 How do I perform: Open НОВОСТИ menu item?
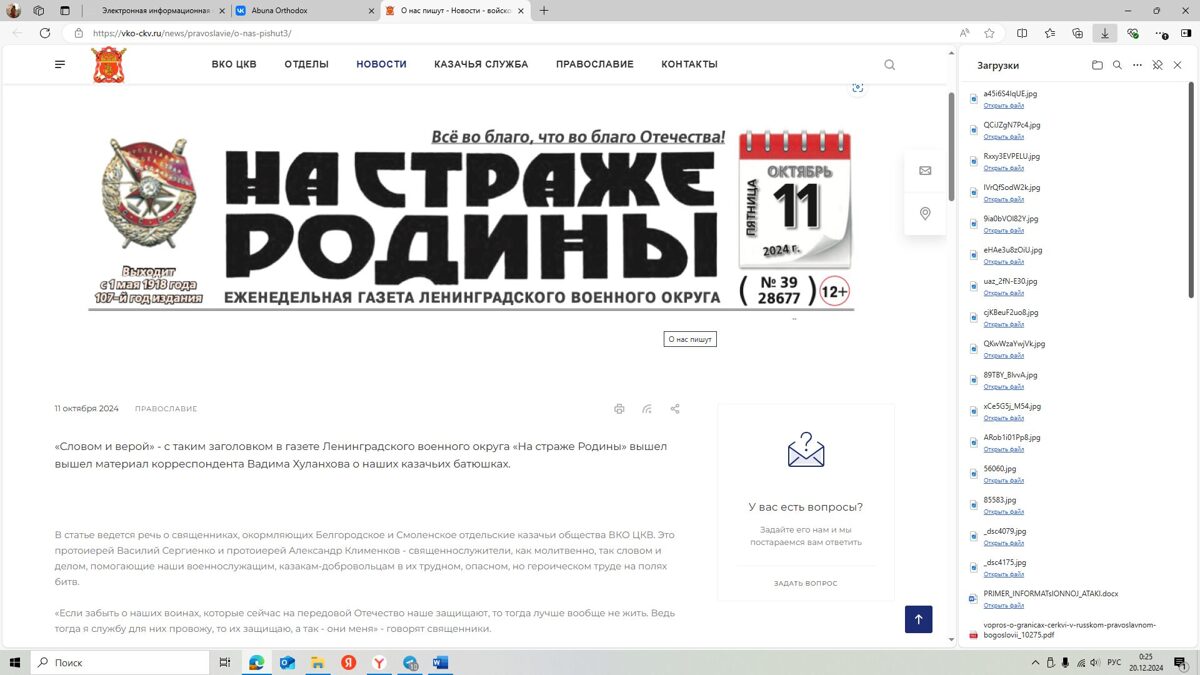tap(381, 64)
